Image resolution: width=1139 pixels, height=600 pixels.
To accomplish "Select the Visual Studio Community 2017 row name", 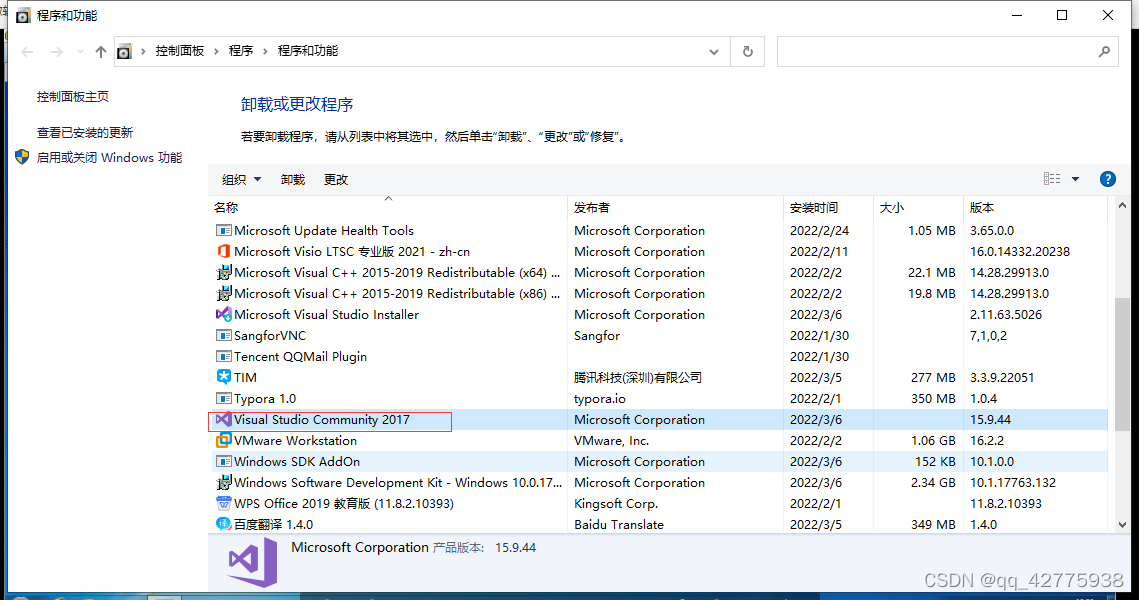I will pos(322,420).
